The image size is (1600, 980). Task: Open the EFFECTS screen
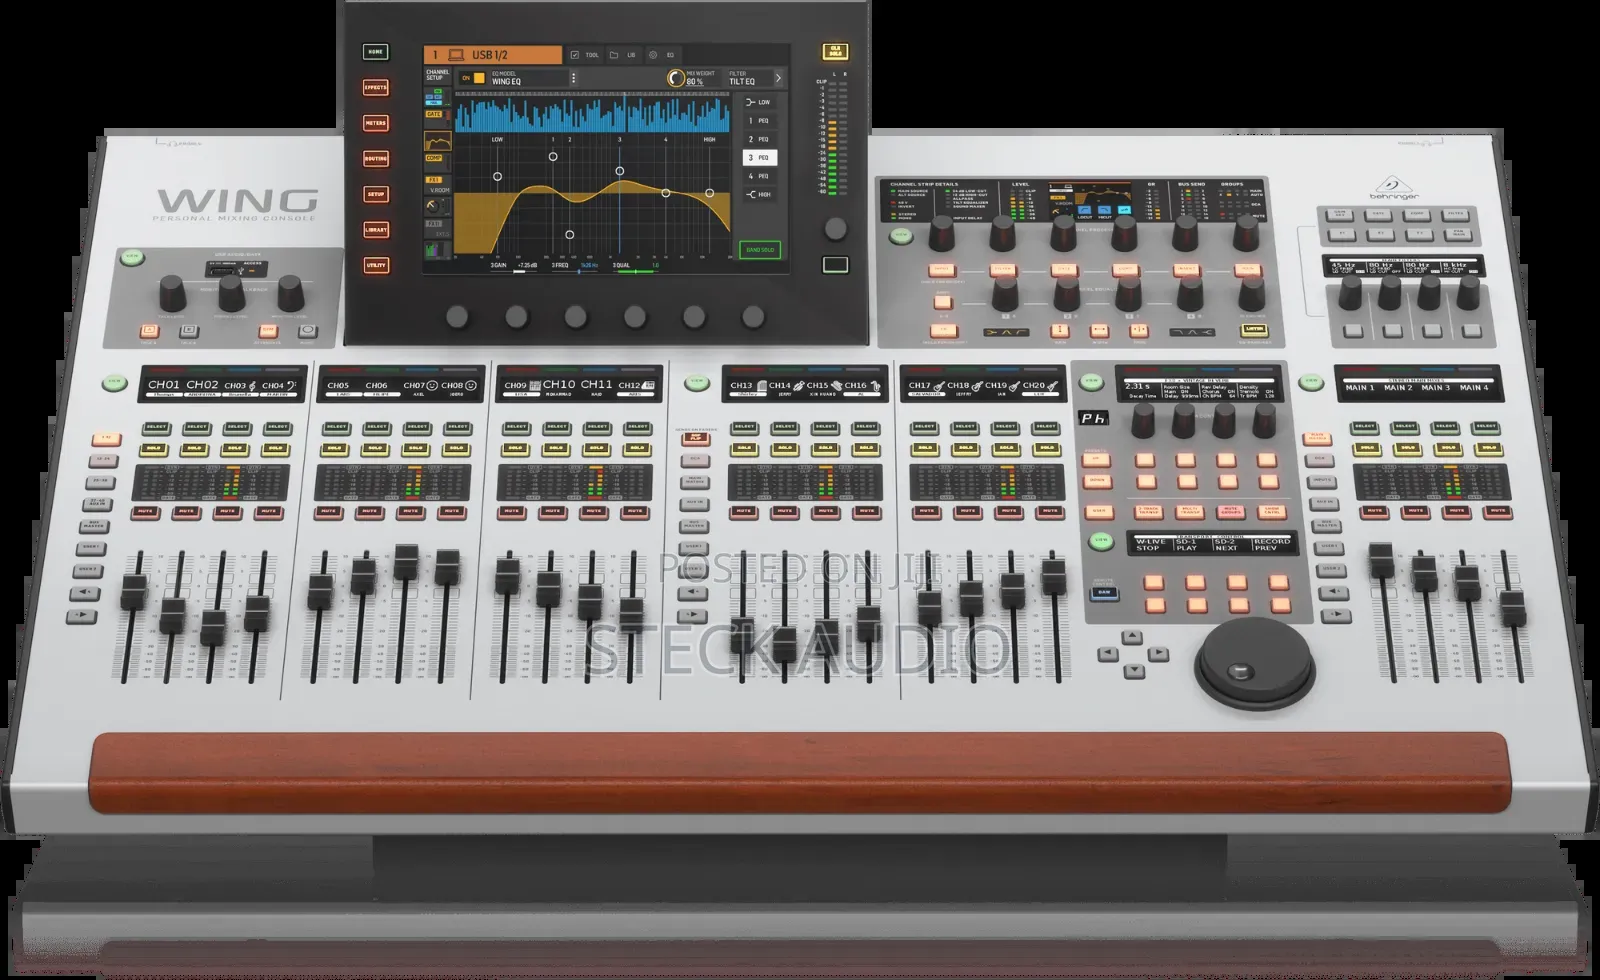[376, 88]
